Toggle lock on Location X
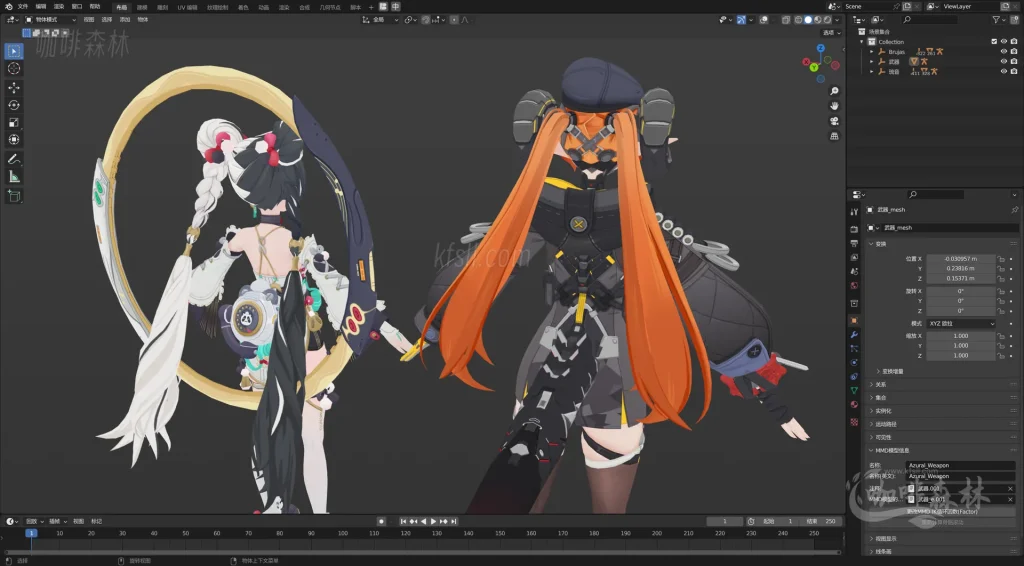The image size is (1024, 566). pyautogui.click(x=1001, y=259)
